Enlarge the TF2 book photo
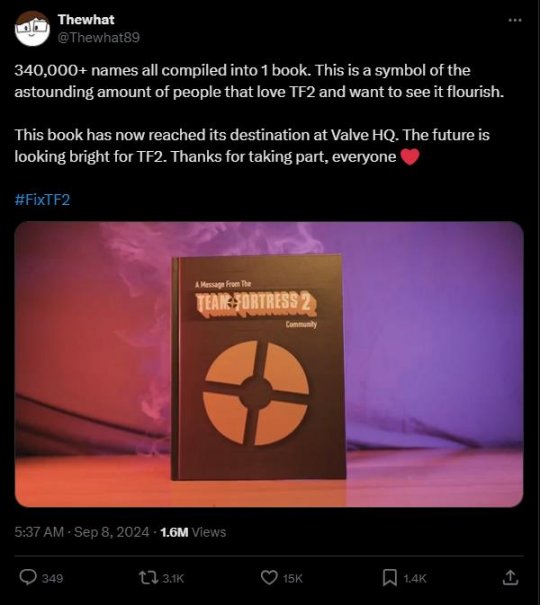This screenshot has width=540, height=605. tap(269, 364)
